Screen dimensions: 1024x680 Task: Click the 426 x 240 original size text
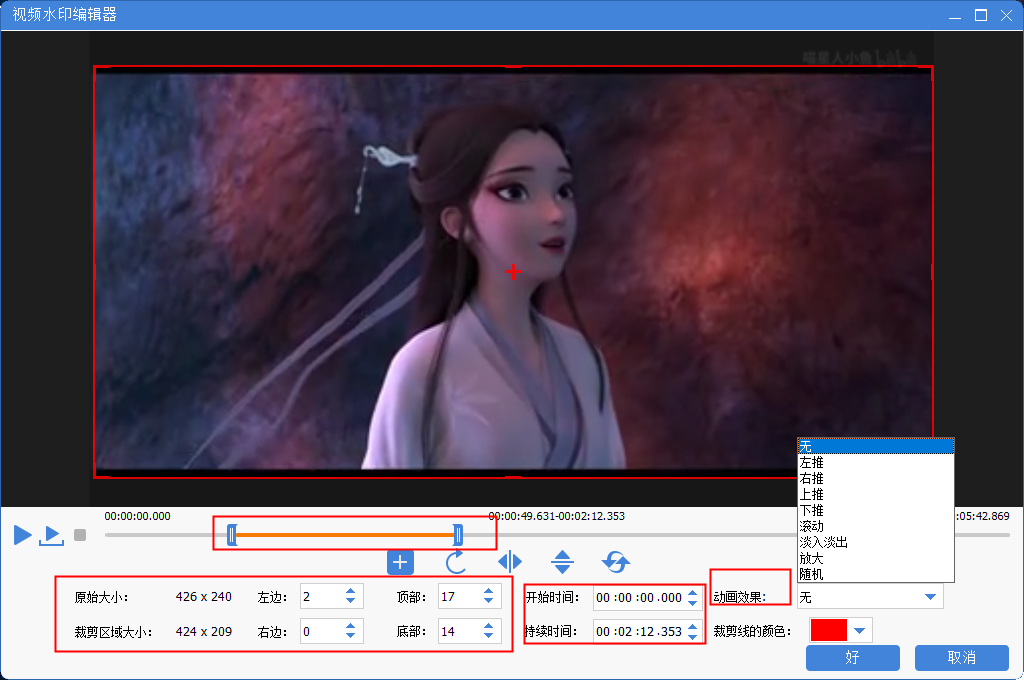pos(204,596)
